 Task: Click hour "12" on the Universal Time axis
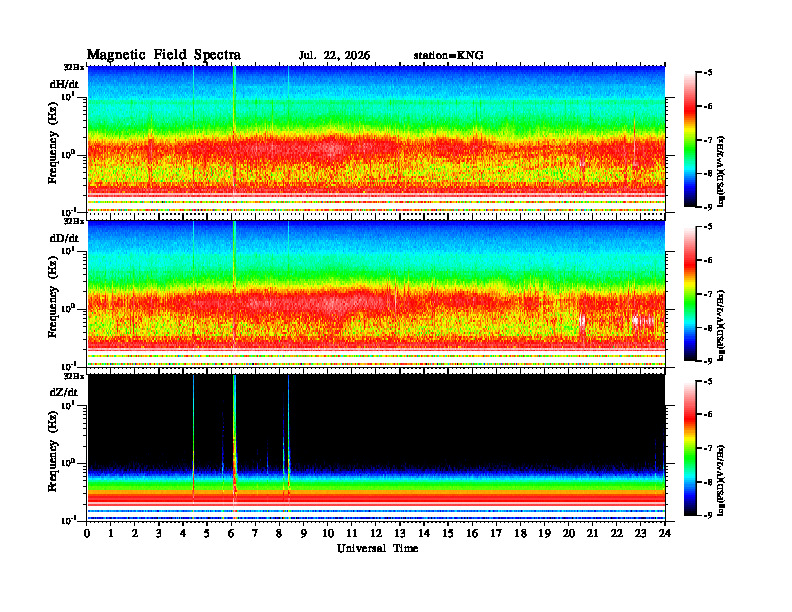point(376,533)
